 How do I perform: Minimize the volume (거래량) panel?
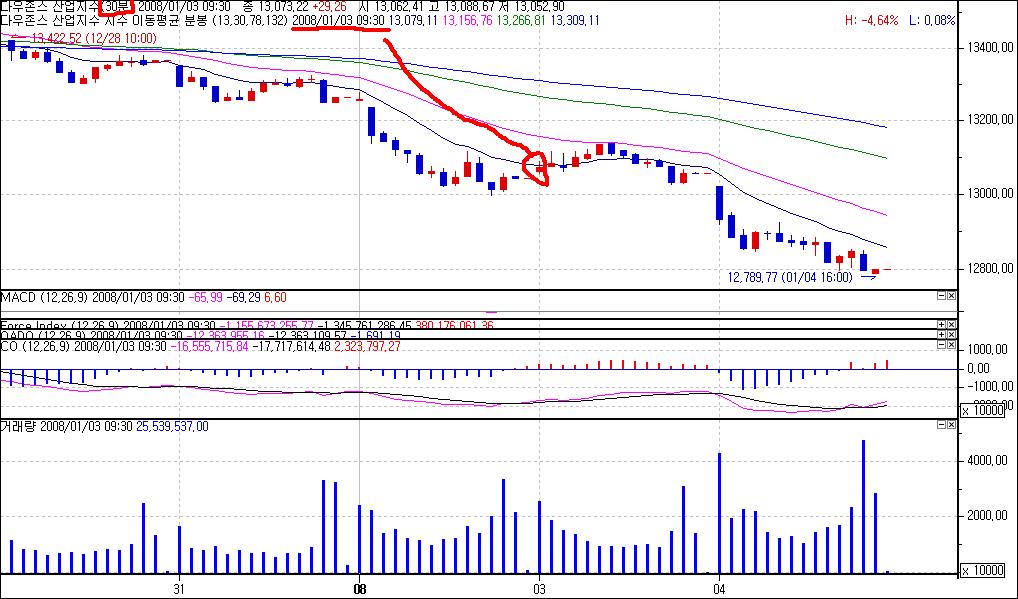(941, 425)
